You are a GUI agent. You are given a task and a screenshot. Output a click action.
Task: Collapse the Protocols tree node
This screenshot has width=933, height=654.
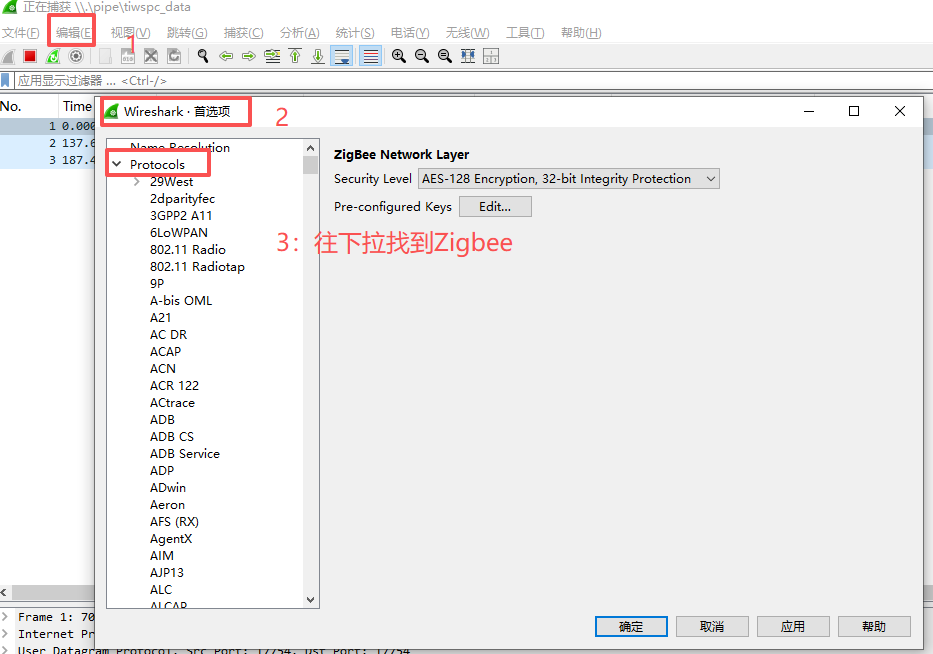117,164
